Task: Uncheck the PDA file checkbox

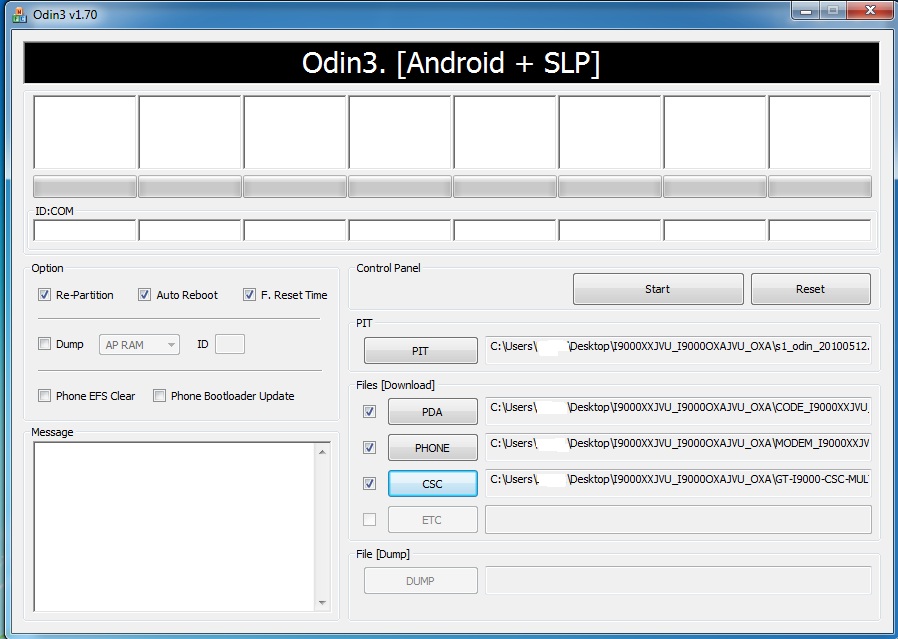Action: pos(369,412)
